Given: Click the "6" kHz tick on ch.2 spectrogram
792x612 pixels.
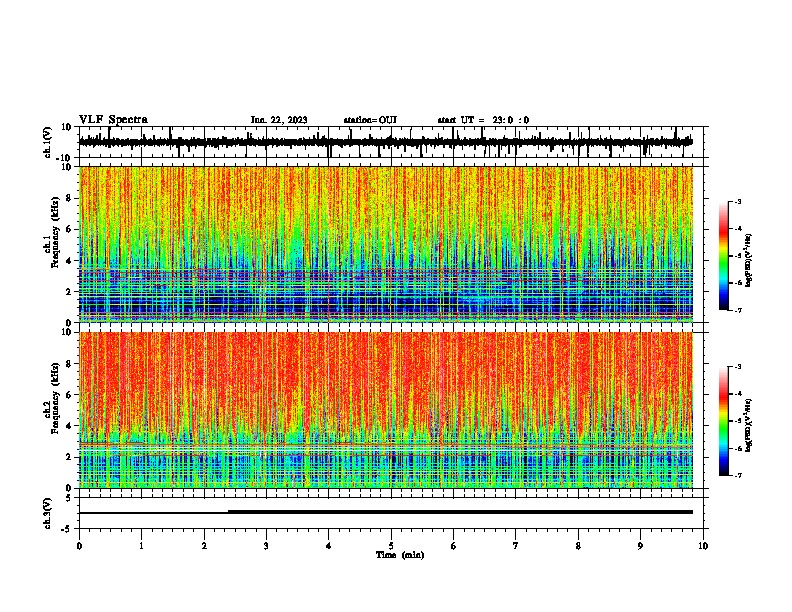Looking at the screenshot, I should pos(70,395).
